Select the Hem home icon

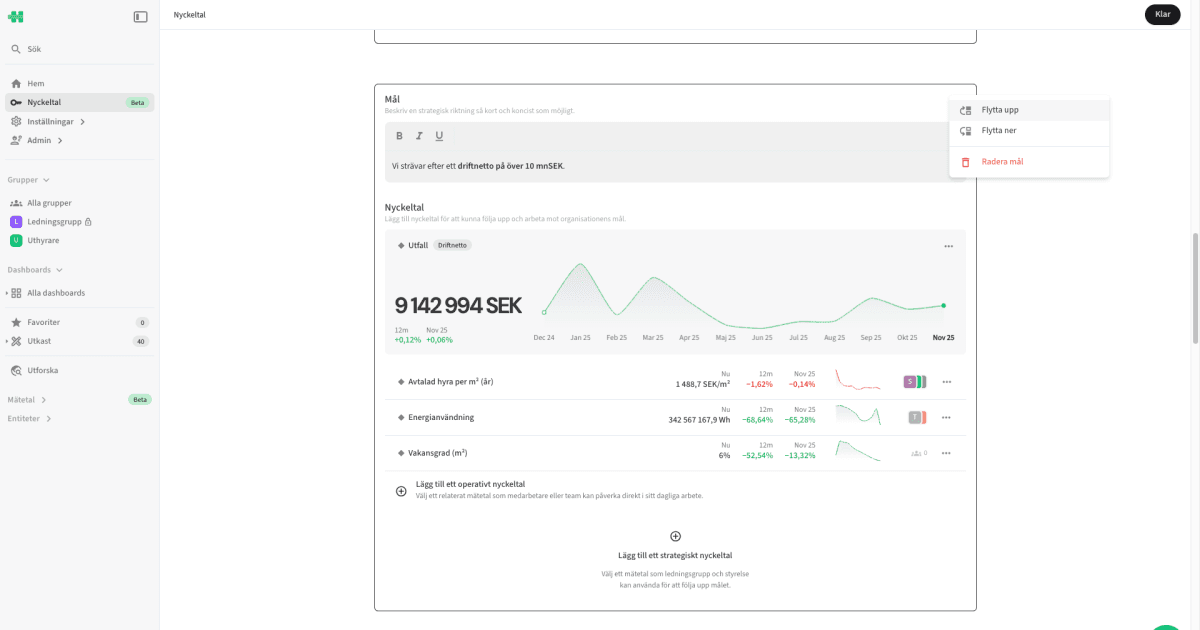[x=16, y=83]
